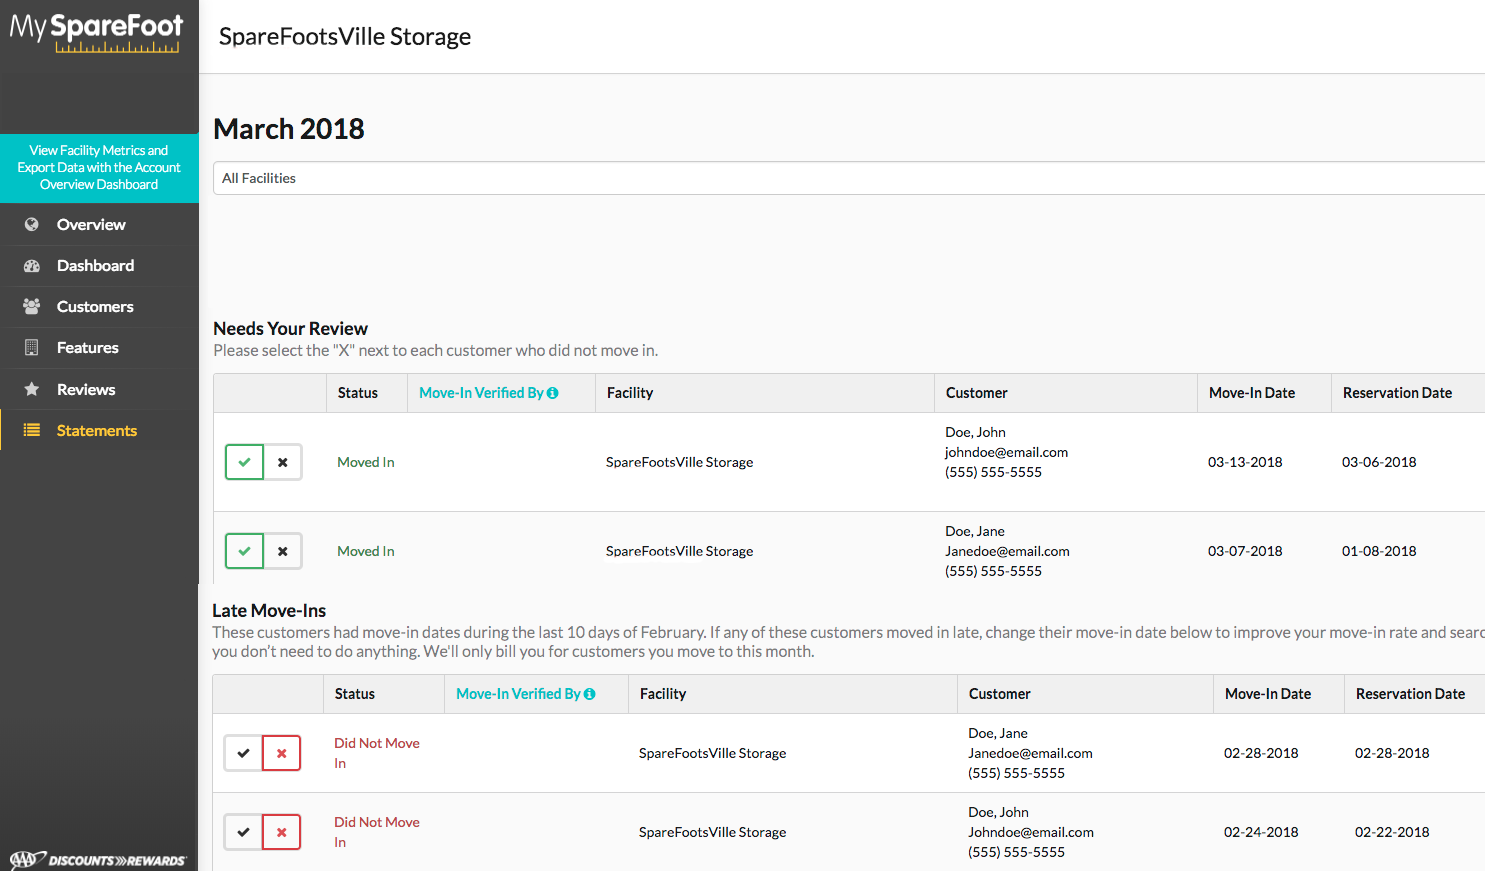Viewport: 1485px width, 871px height.
Task: Click the Features building icon in sidebar
Action: [32, 348]
